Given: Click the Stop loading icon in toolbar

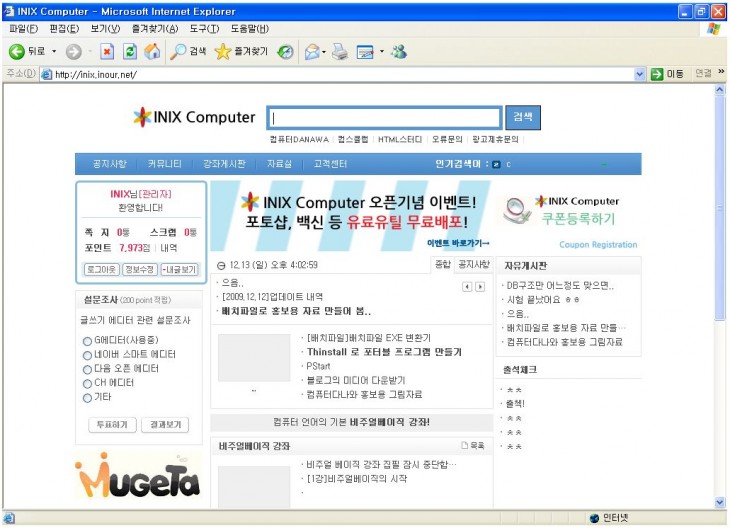Looking at the screenshot, I should click(x=107, y=52).
